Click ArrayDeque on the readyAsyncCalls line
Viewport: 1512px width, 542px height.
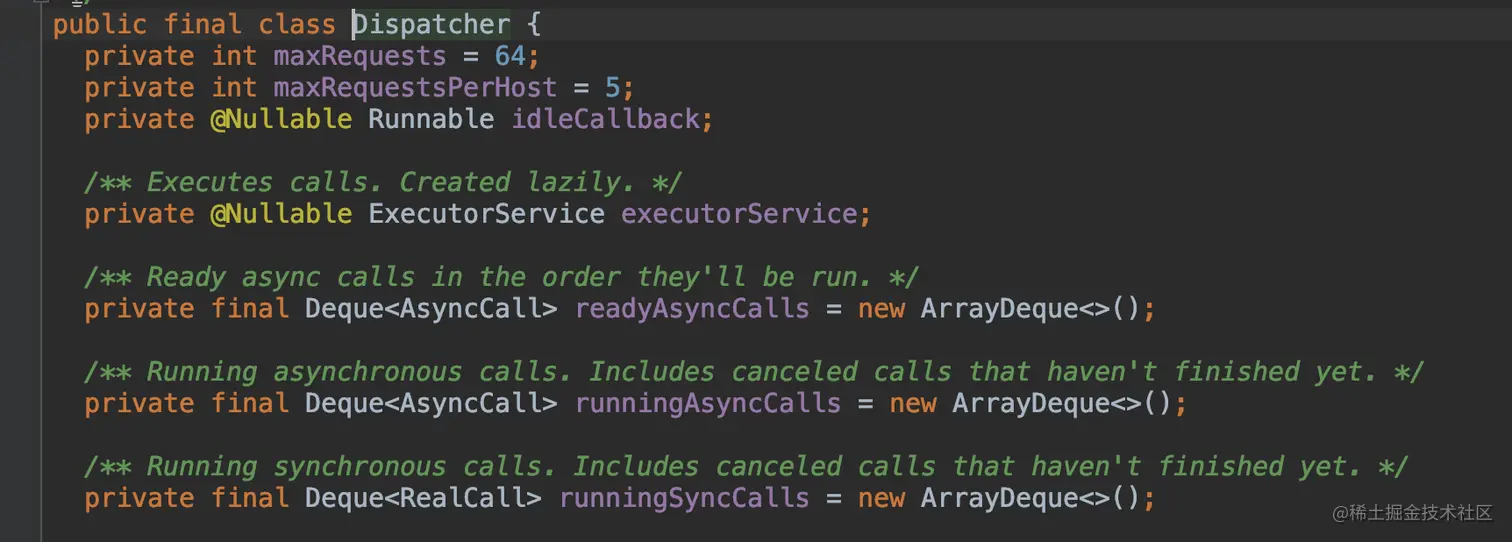(x=1000, y=308)
